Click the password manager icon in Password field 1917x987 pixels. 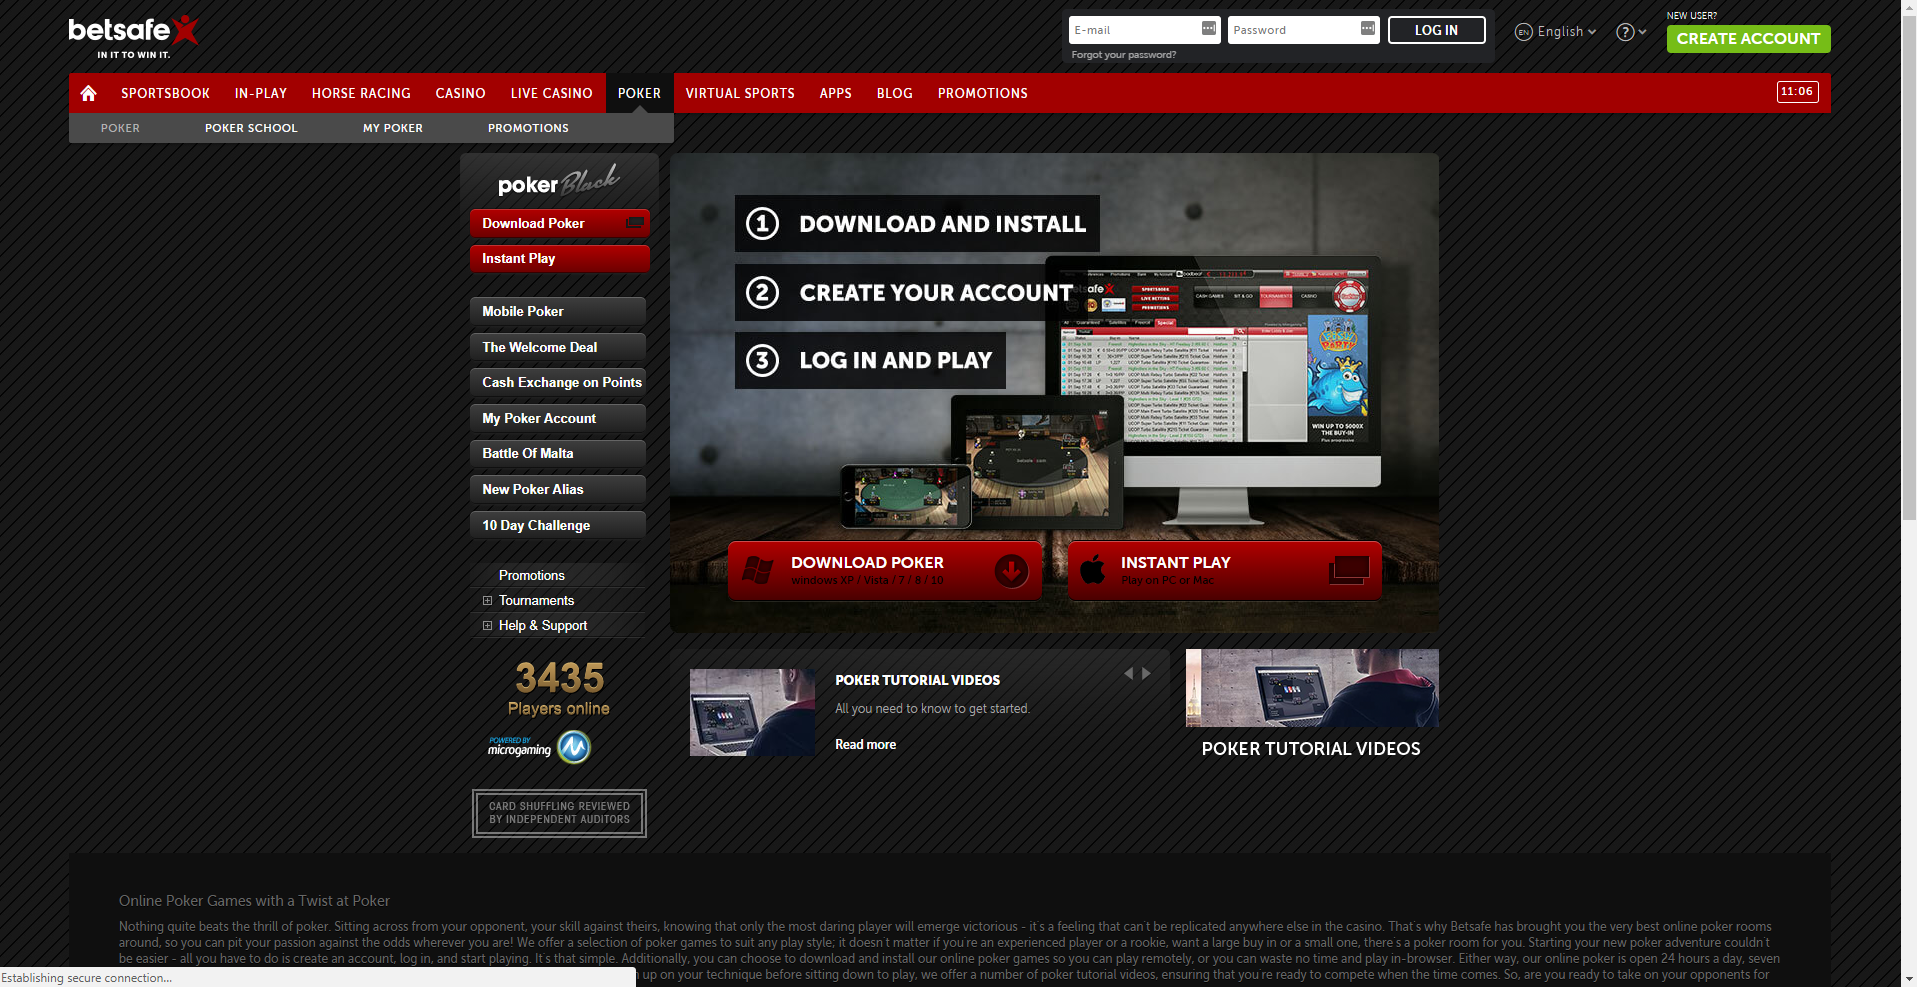pos(1368,29)
